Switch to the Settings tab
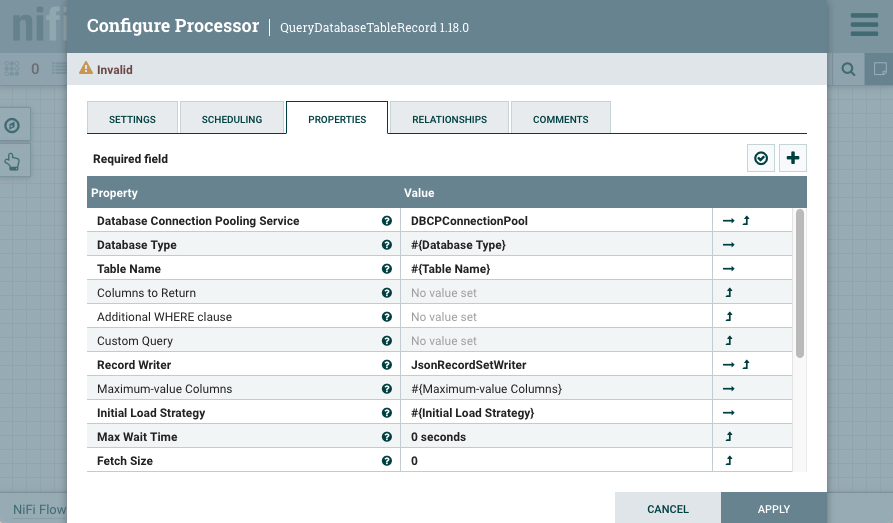Screen dimensions: 893x523 (132, 119)
